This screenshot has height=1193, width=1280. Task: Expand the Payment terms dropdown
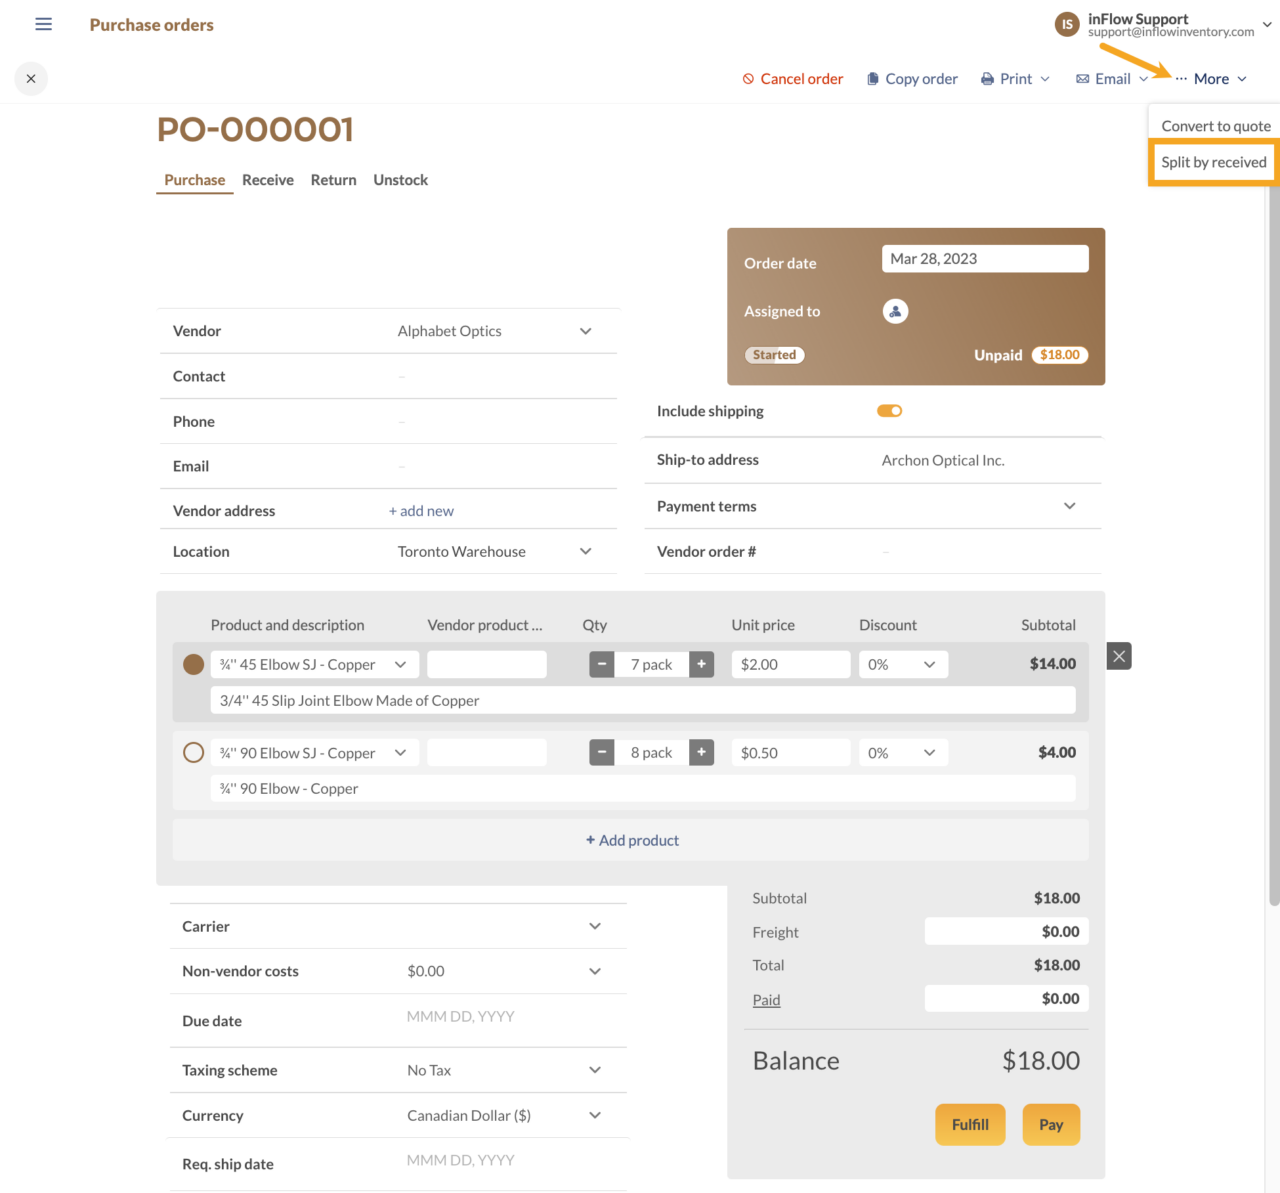(1070, 506)
